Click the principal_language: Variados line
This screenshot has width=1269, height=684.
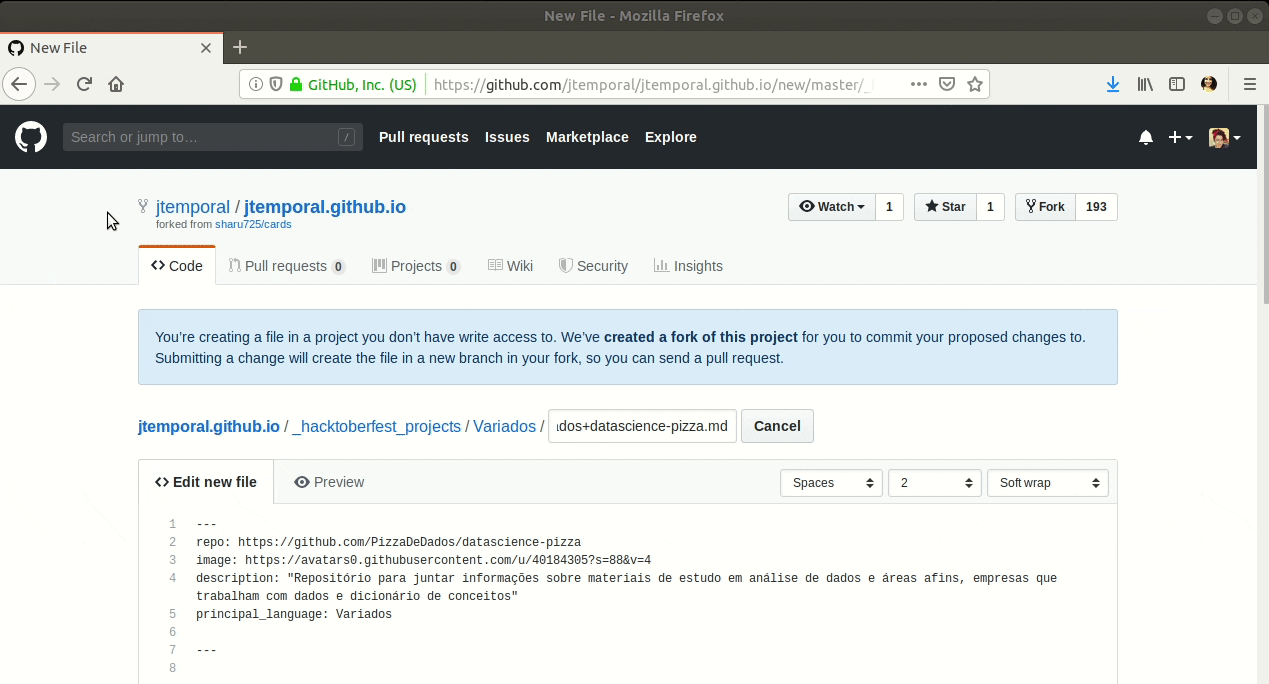tap(294, 614)
